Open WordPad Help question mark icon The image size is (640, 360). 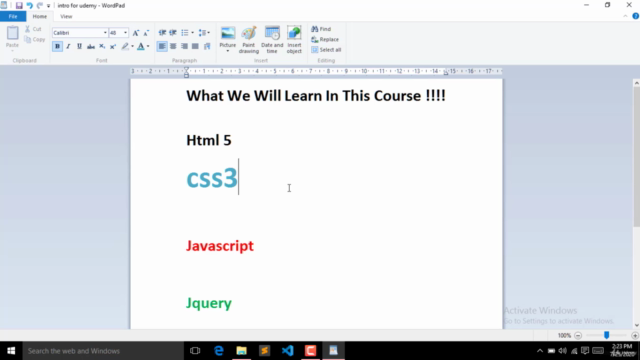tap(635, 16)
